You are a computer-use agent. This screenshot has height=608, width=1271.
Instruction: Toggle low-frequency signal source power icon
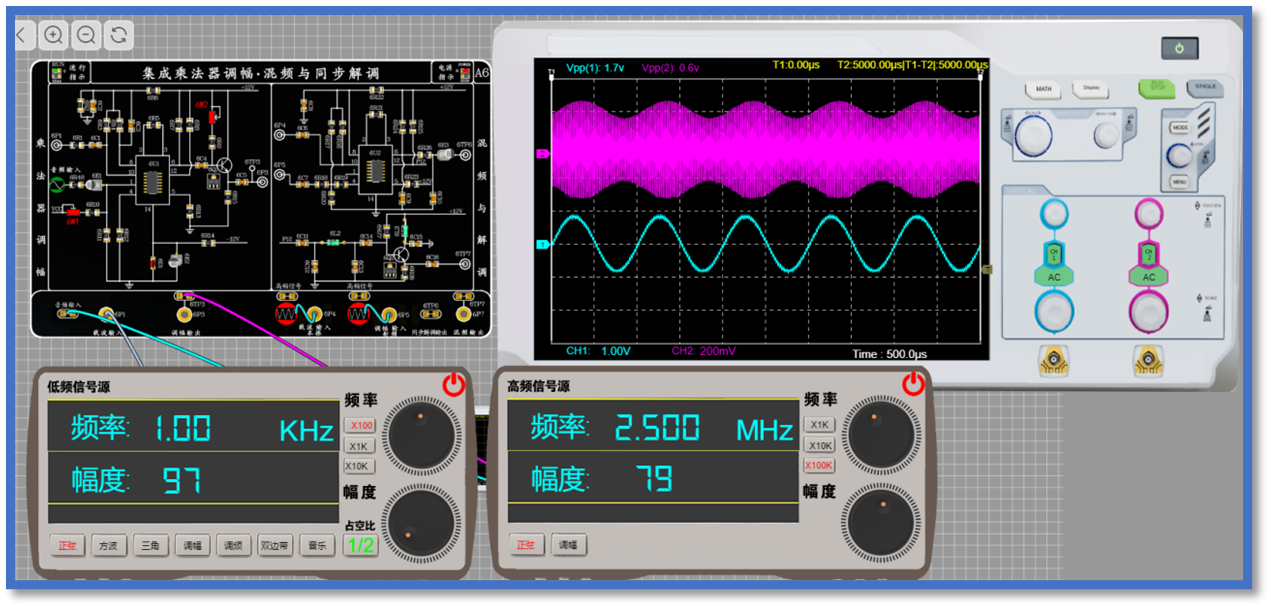(x=454, y=384)
